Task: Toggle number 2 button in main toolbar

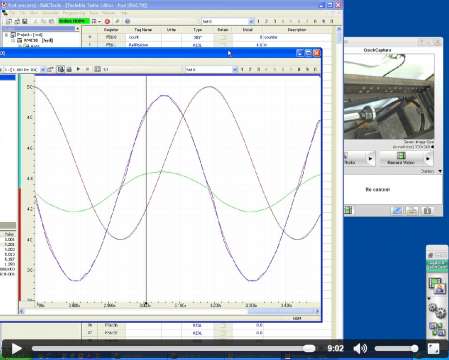Action: (266, 21)
